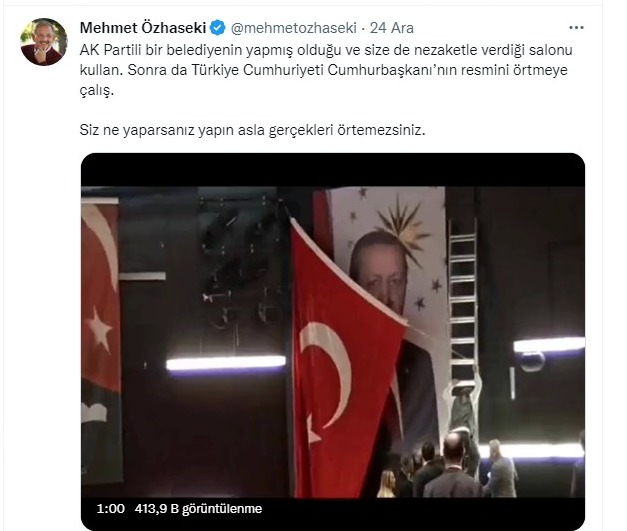627x531 pixels.
Task: Open Mehmet Özhaseki's profile picture
Action: [44, 42]
